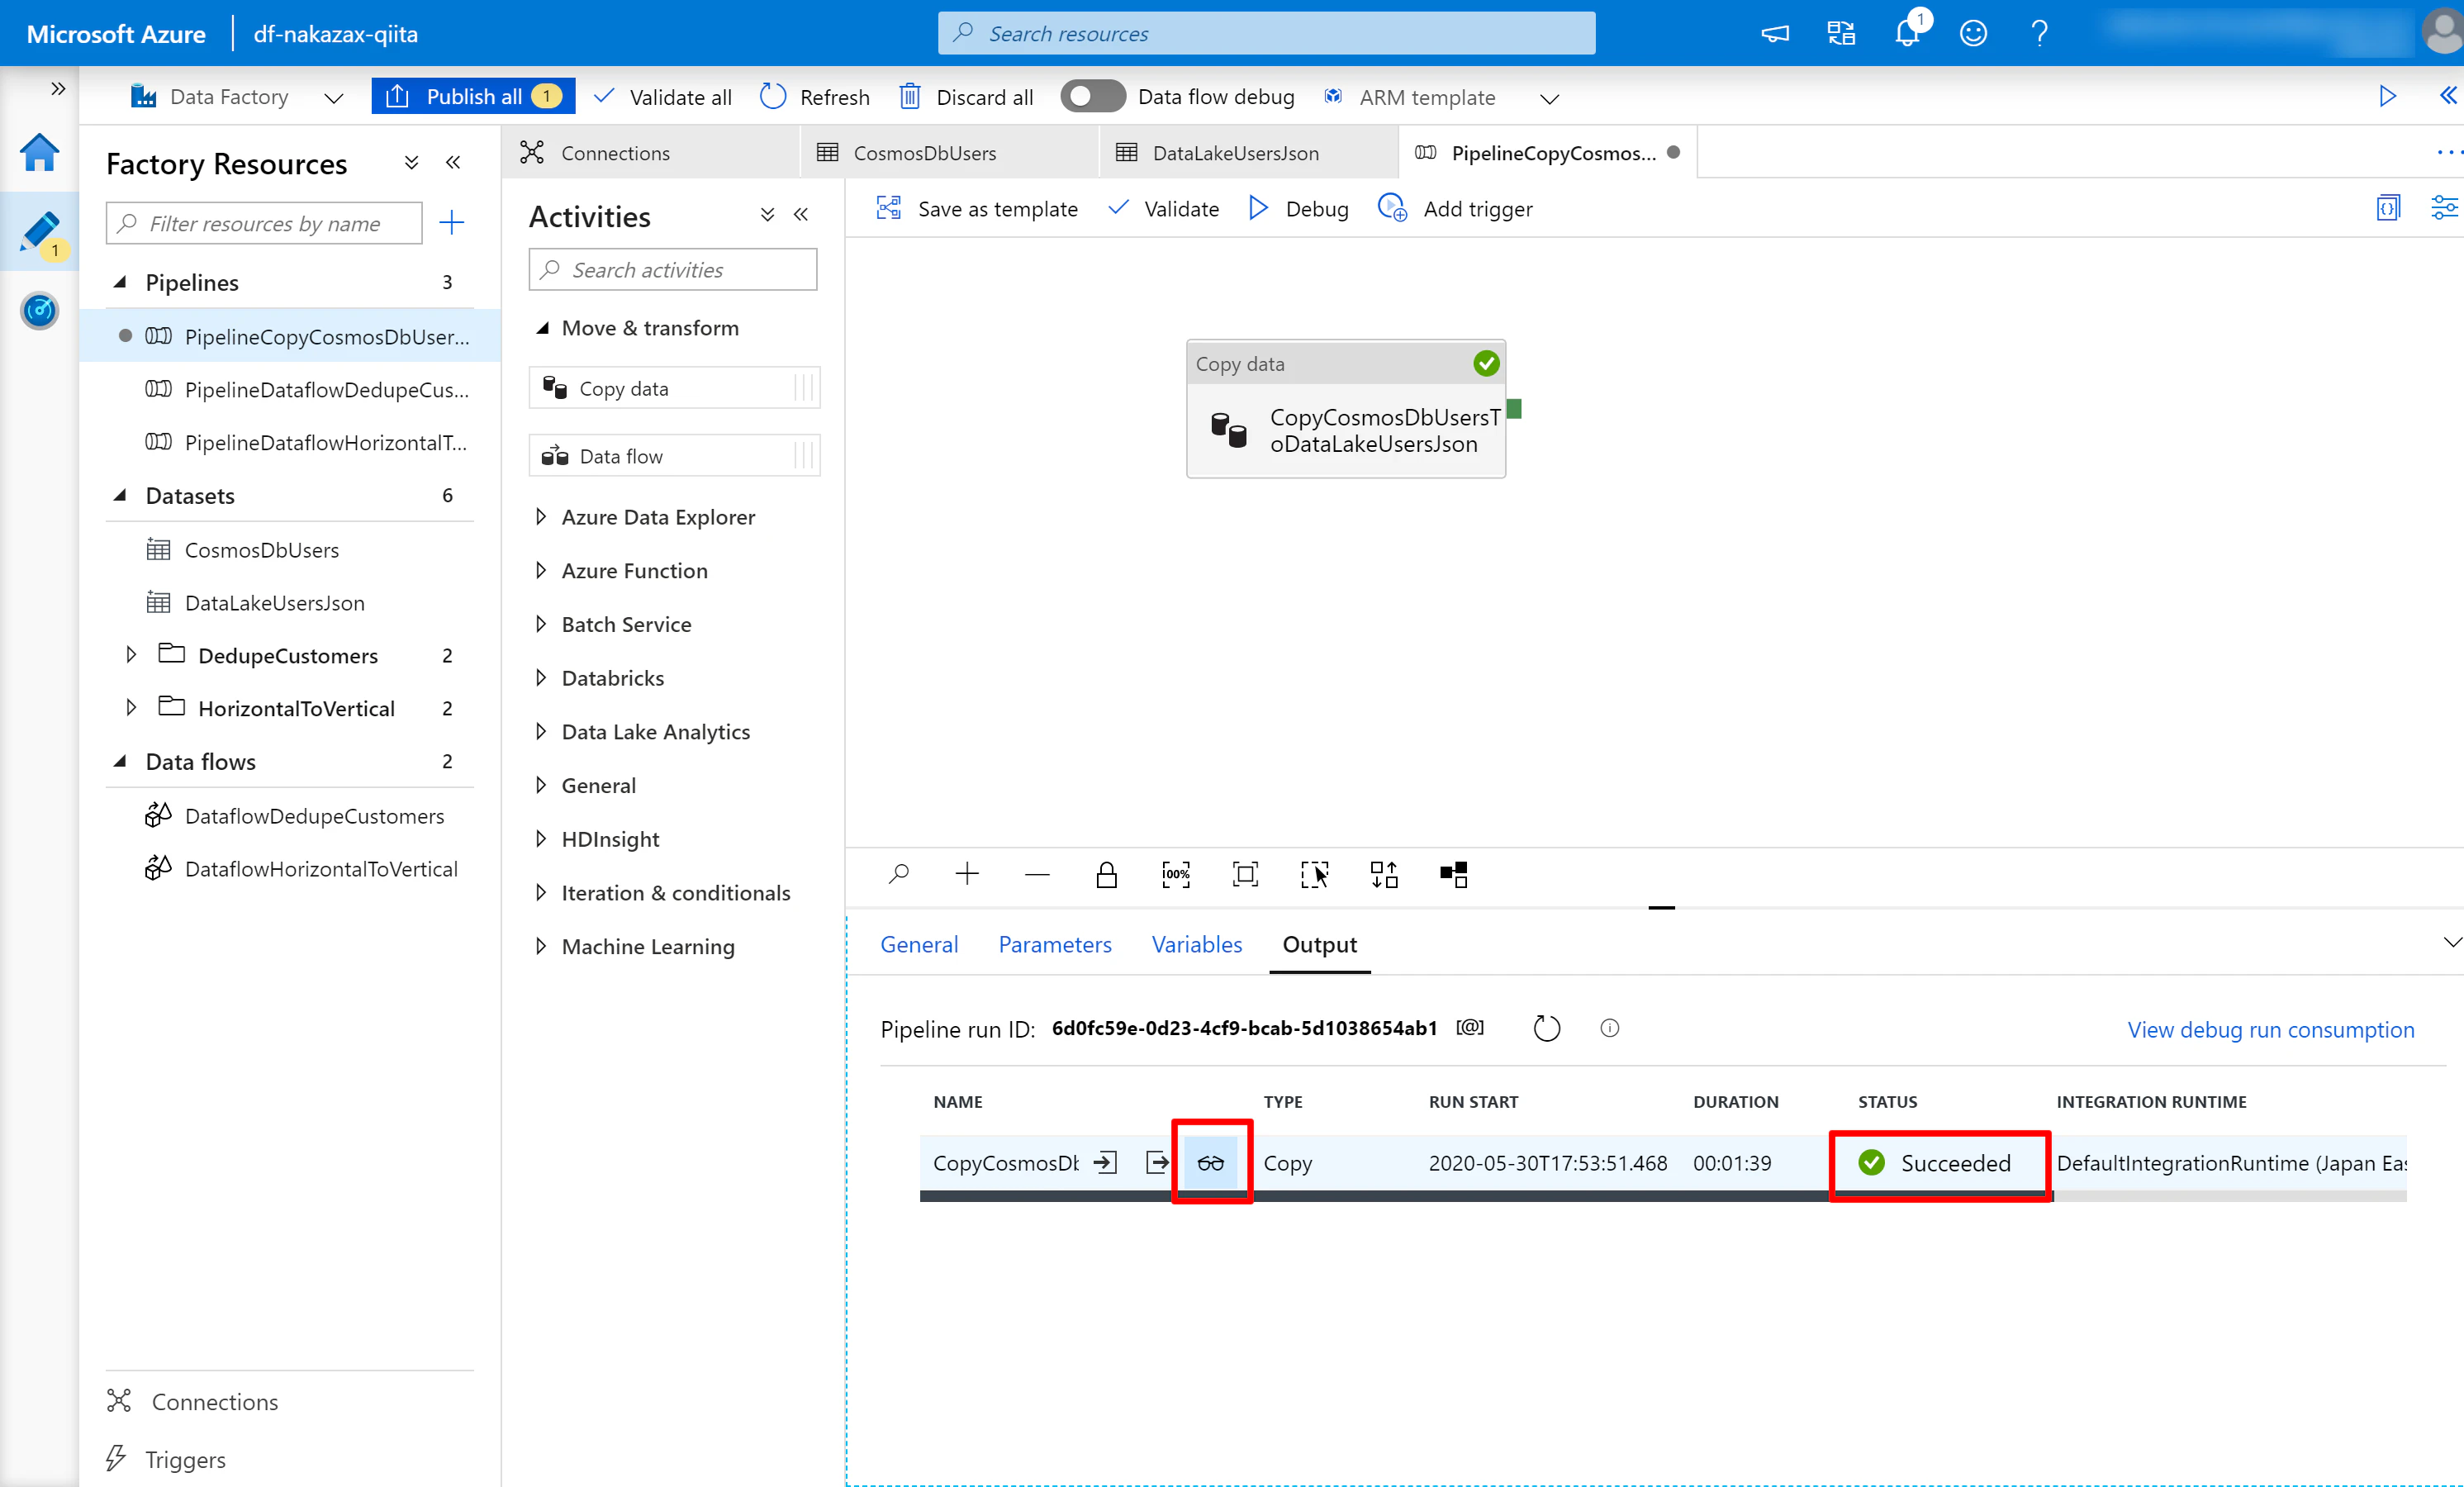Screen dimensions: 2464x1487
Task: Click the smiley feedback icon
Action: click(1973, 34)
